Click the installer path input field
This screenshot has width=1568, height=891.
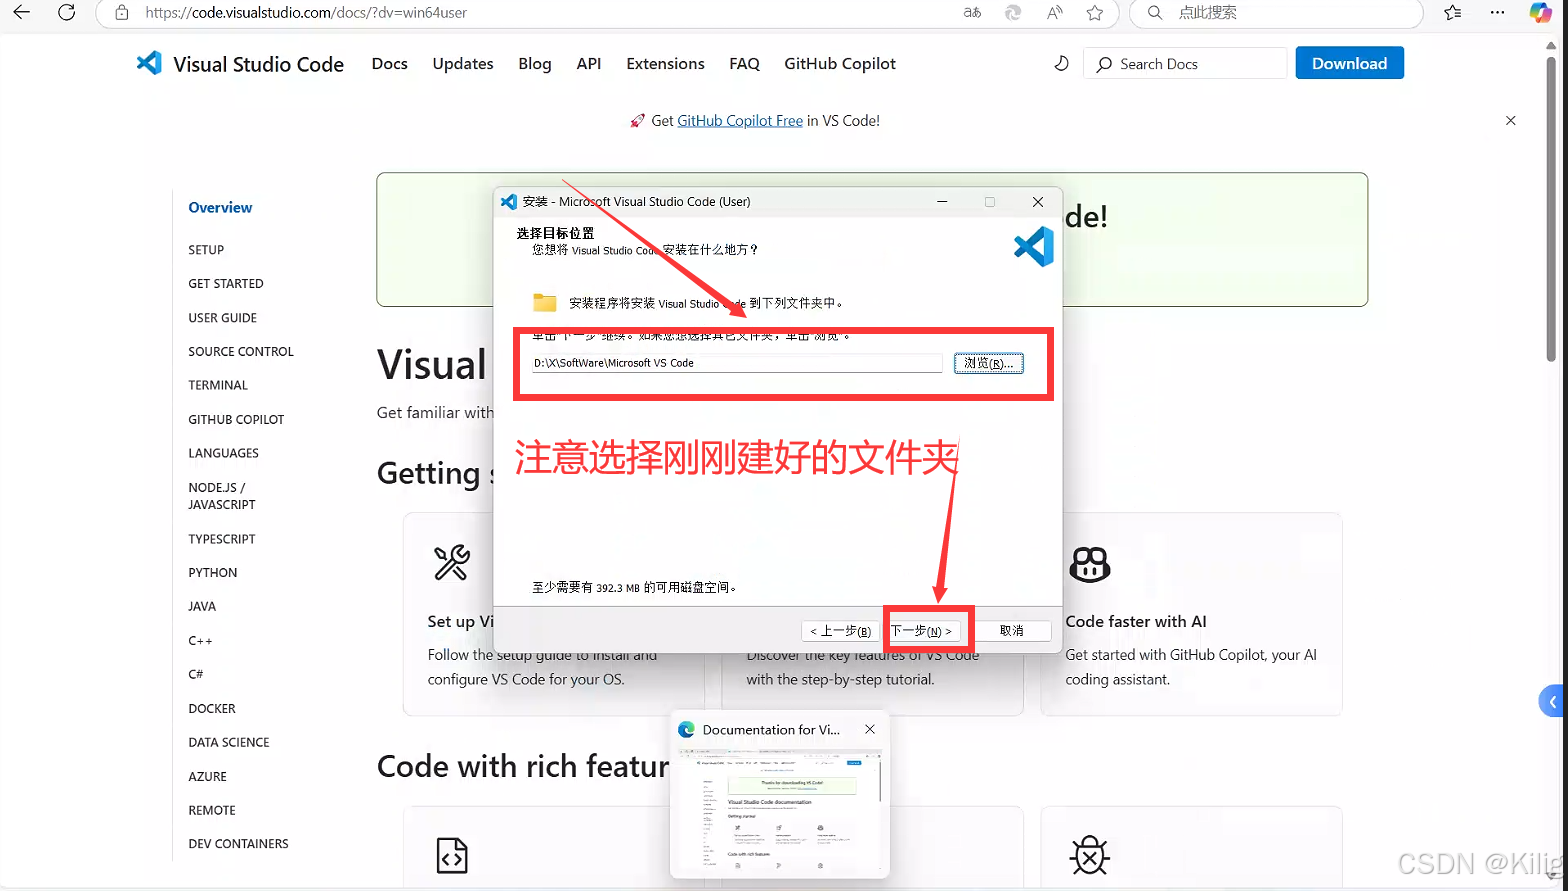(737, 363)
